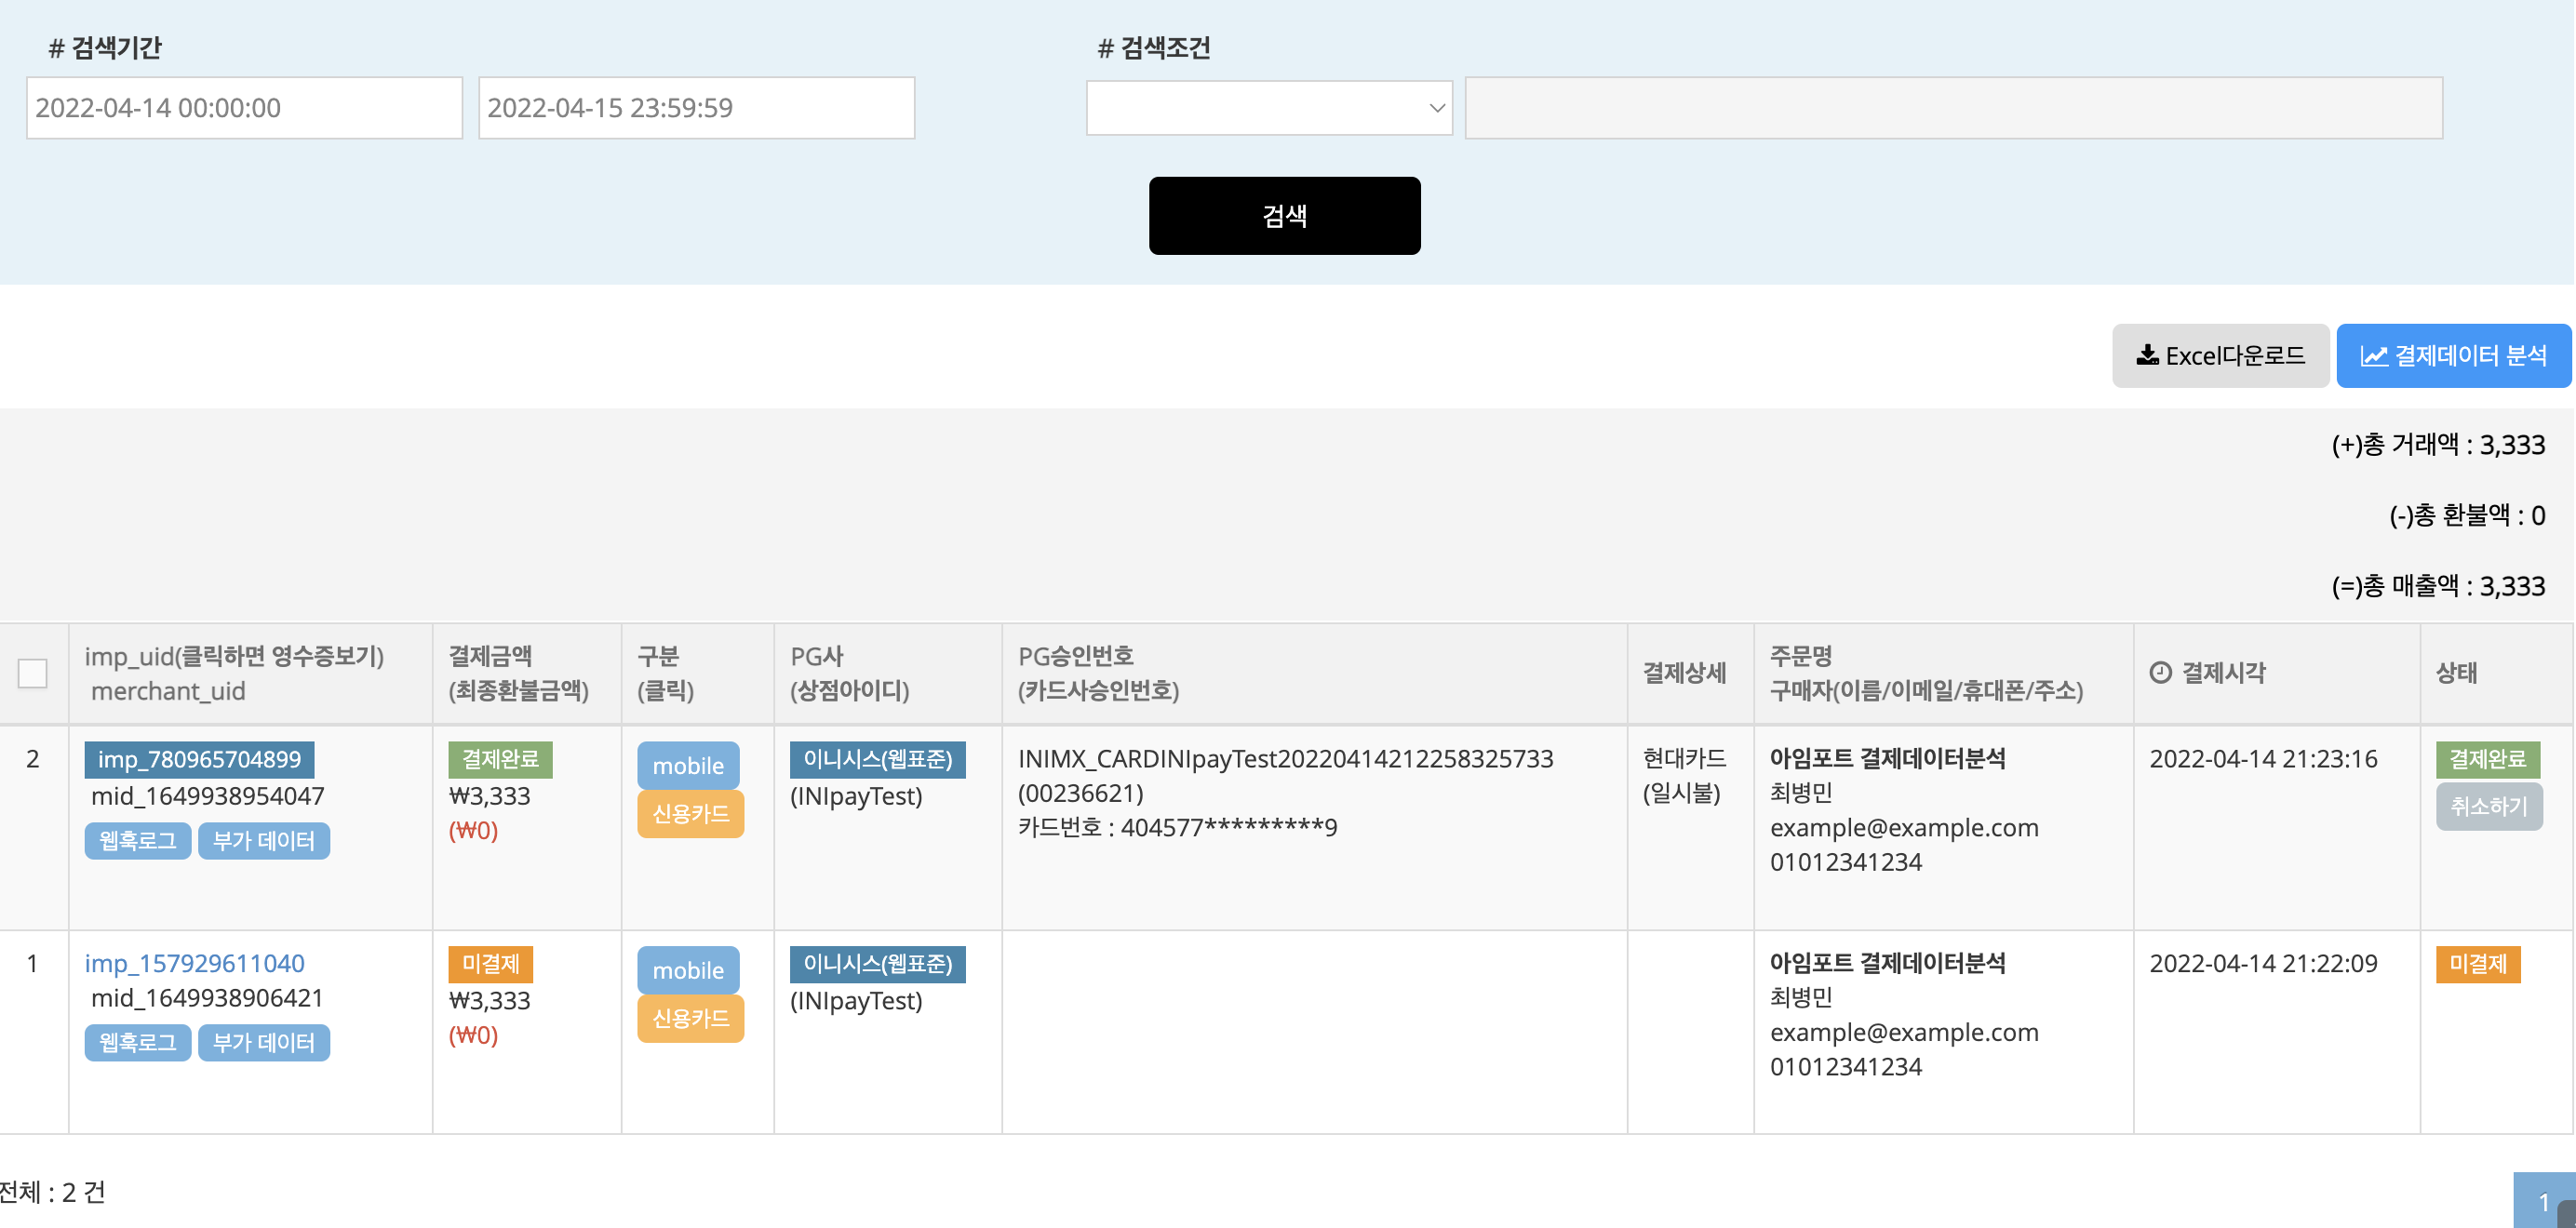
Task: Toggle the select-all checkbox in table header
Action: pyautogui.click(x=33, y=673)
